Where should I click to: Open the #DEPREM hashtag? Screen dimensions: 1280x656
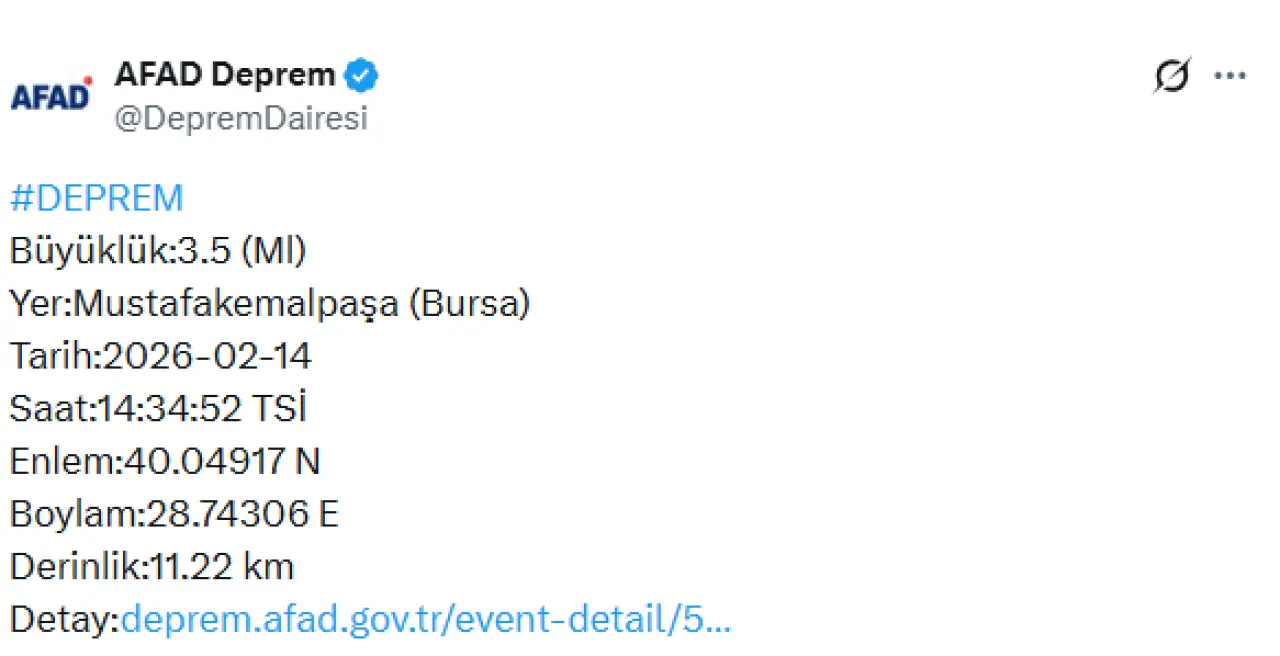97,198
